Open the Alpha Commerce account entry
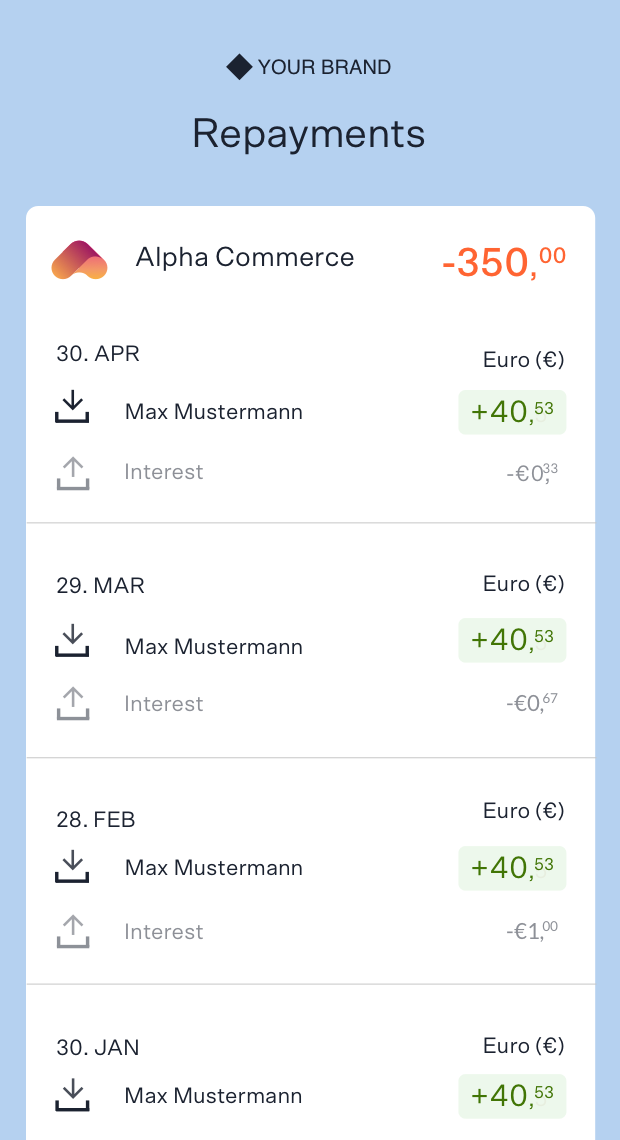The width and height of the screenshot is (620, 1140). point(244,258)
